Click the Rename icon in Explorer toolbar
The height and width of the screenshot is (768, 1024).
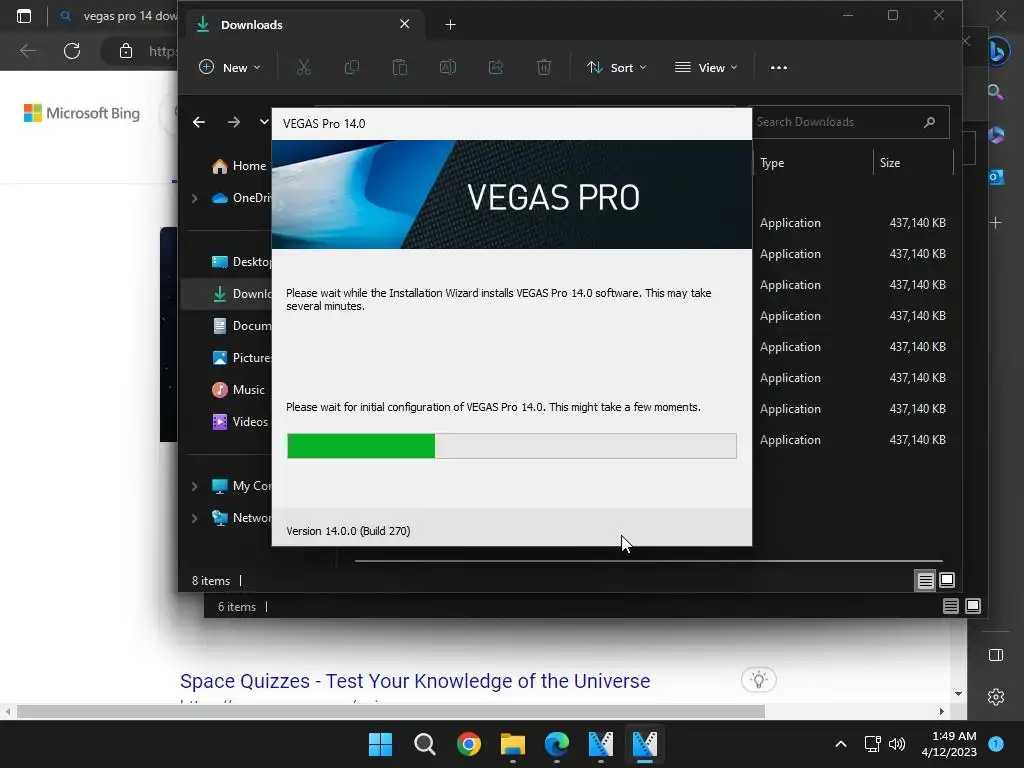coord(448,67)
